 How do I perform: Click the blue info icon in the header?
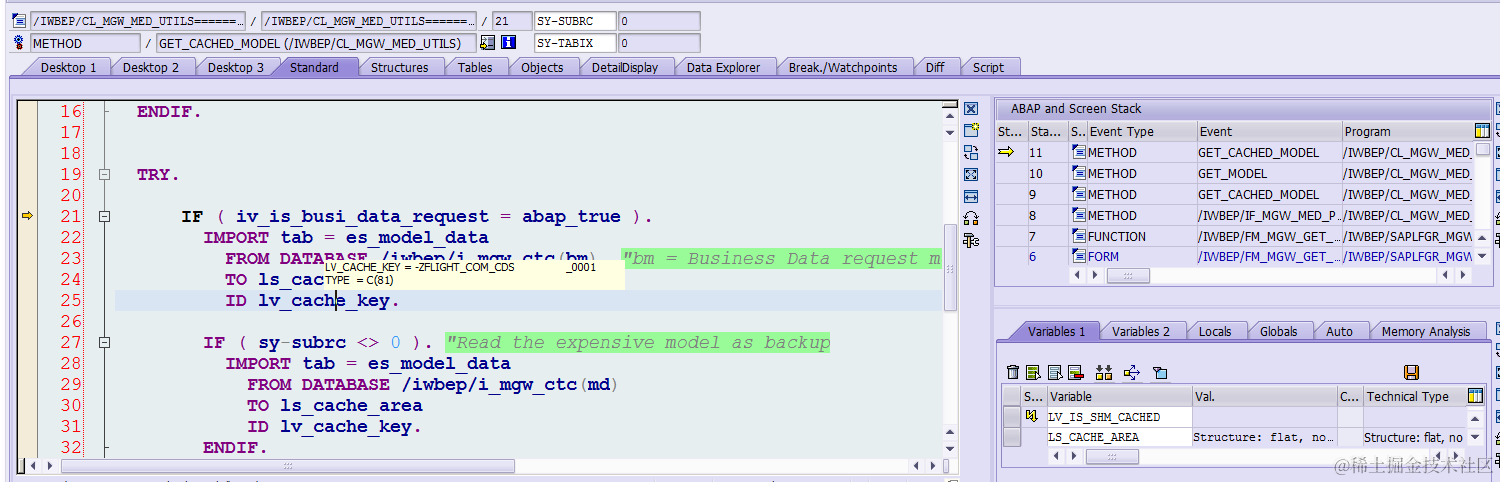(x=508, y=43)
